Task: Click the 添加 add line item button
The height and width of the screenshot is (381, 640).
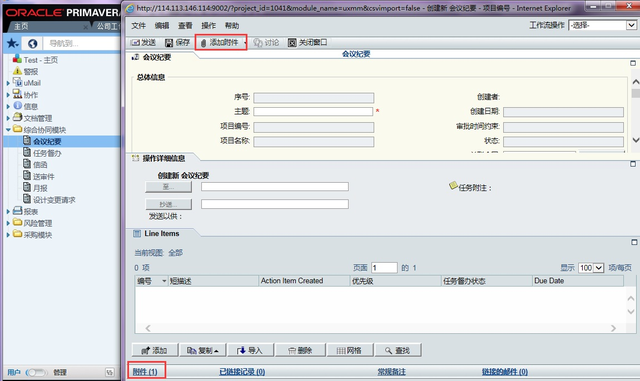Action: [x=155, y=350]
